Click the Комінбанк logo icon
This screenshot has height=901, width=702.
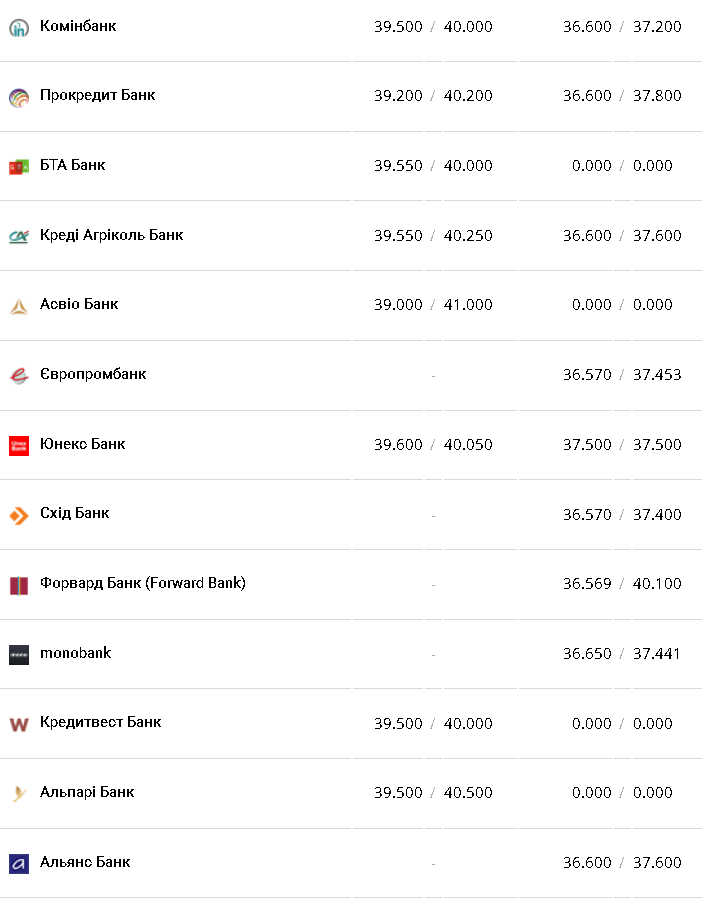click(x=19, y=28)
